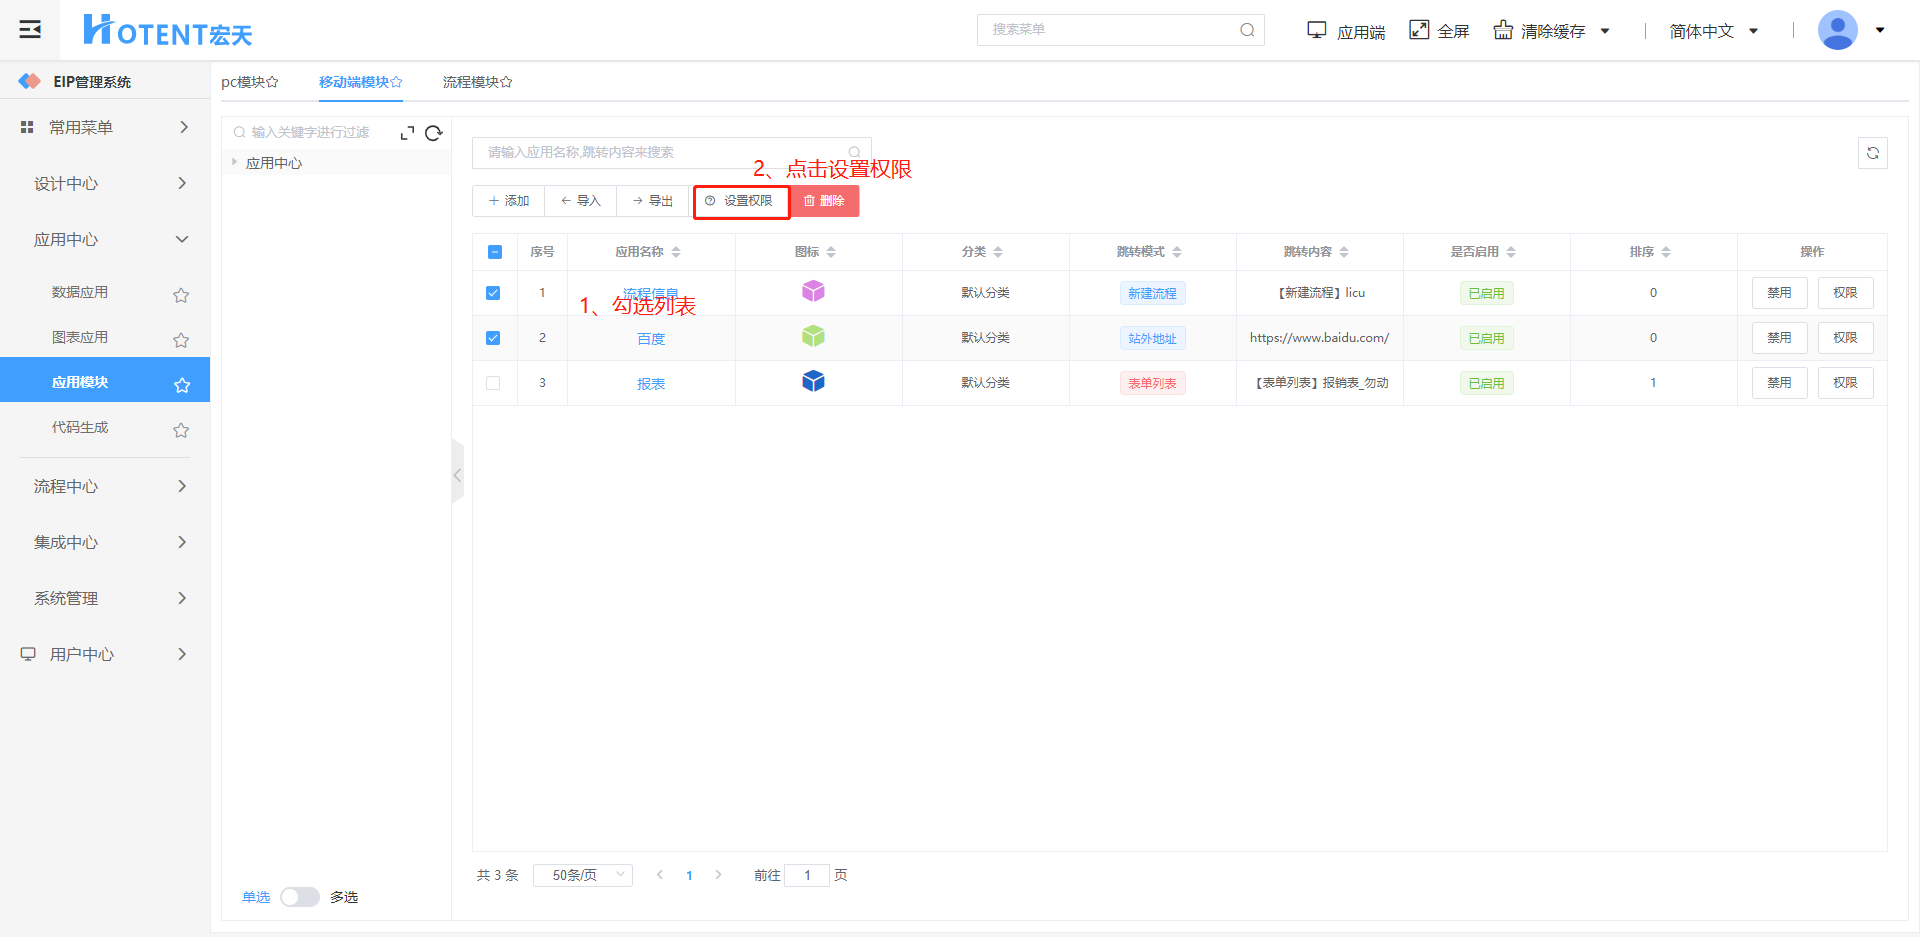Image resolution: width=1920 pixels, height=937 pixels.
Task: Expand the 应用中心 tree node
Action: click(234, 162)
